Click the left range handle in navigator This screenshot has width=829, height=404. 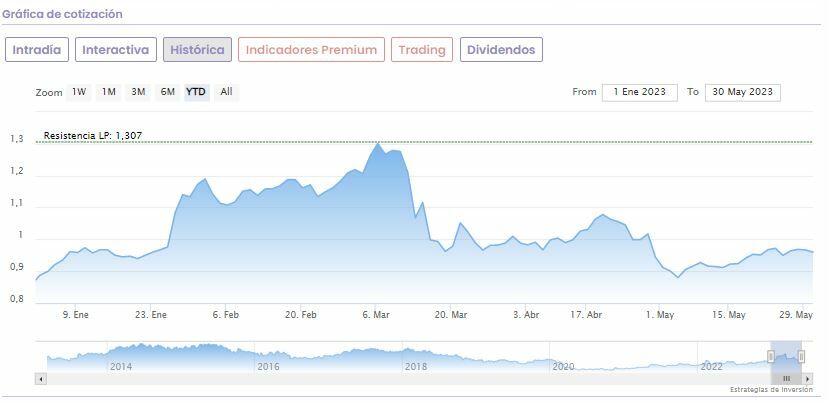pyautogui.click(x=771, y=356)
